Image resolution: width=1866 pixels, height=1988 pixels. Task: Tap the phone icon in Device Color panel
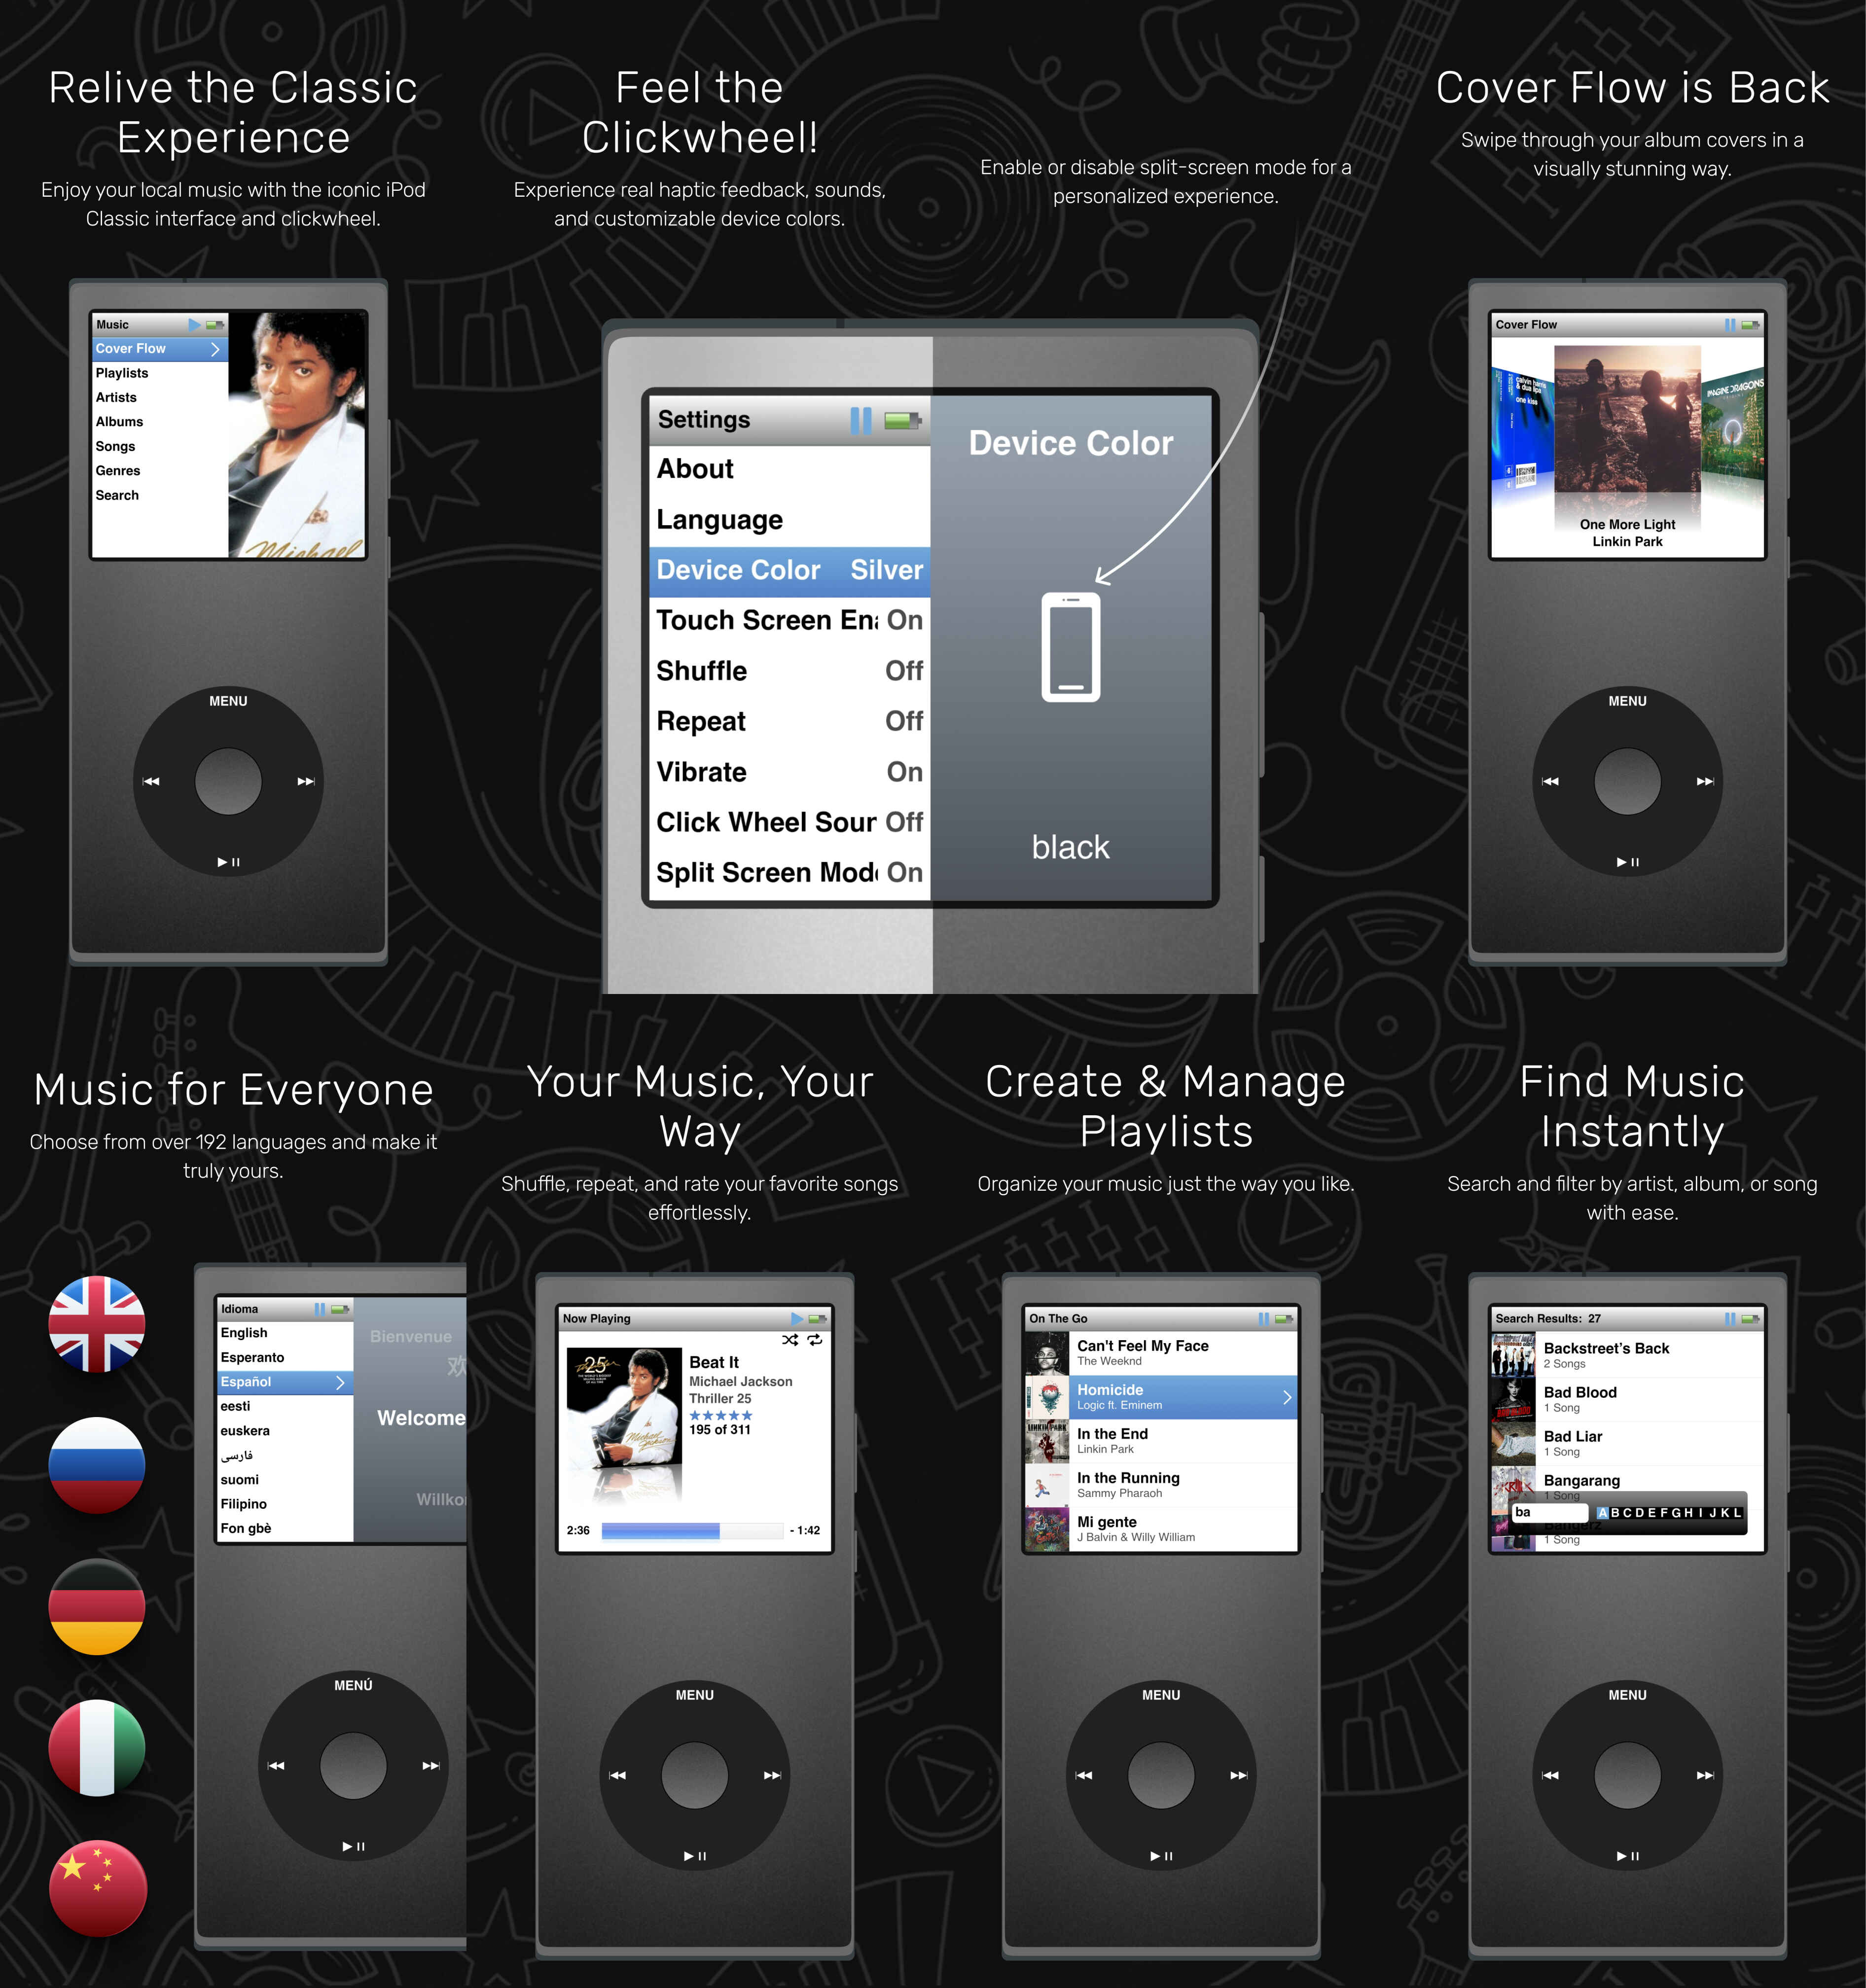click(x=1071, y=647)
